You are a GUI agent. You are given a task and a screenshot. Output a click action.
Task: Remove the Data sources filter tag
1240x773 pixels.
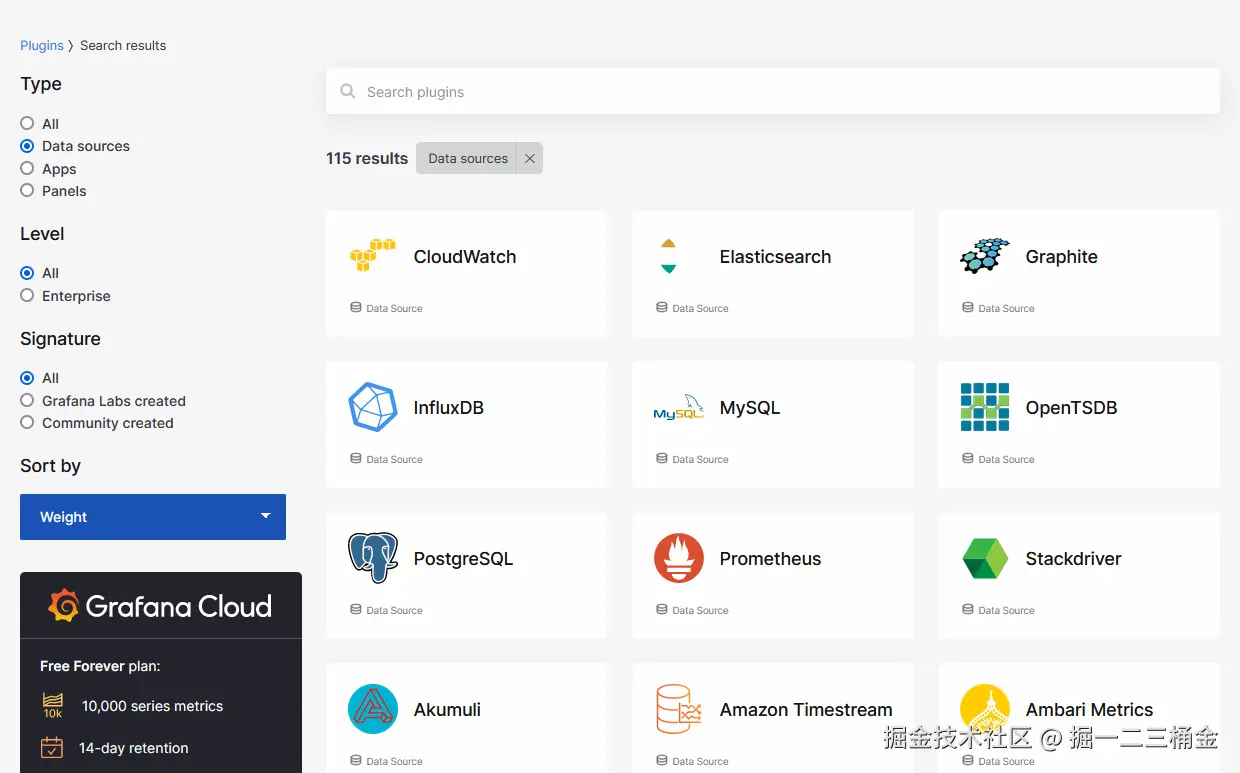[530, 158]
